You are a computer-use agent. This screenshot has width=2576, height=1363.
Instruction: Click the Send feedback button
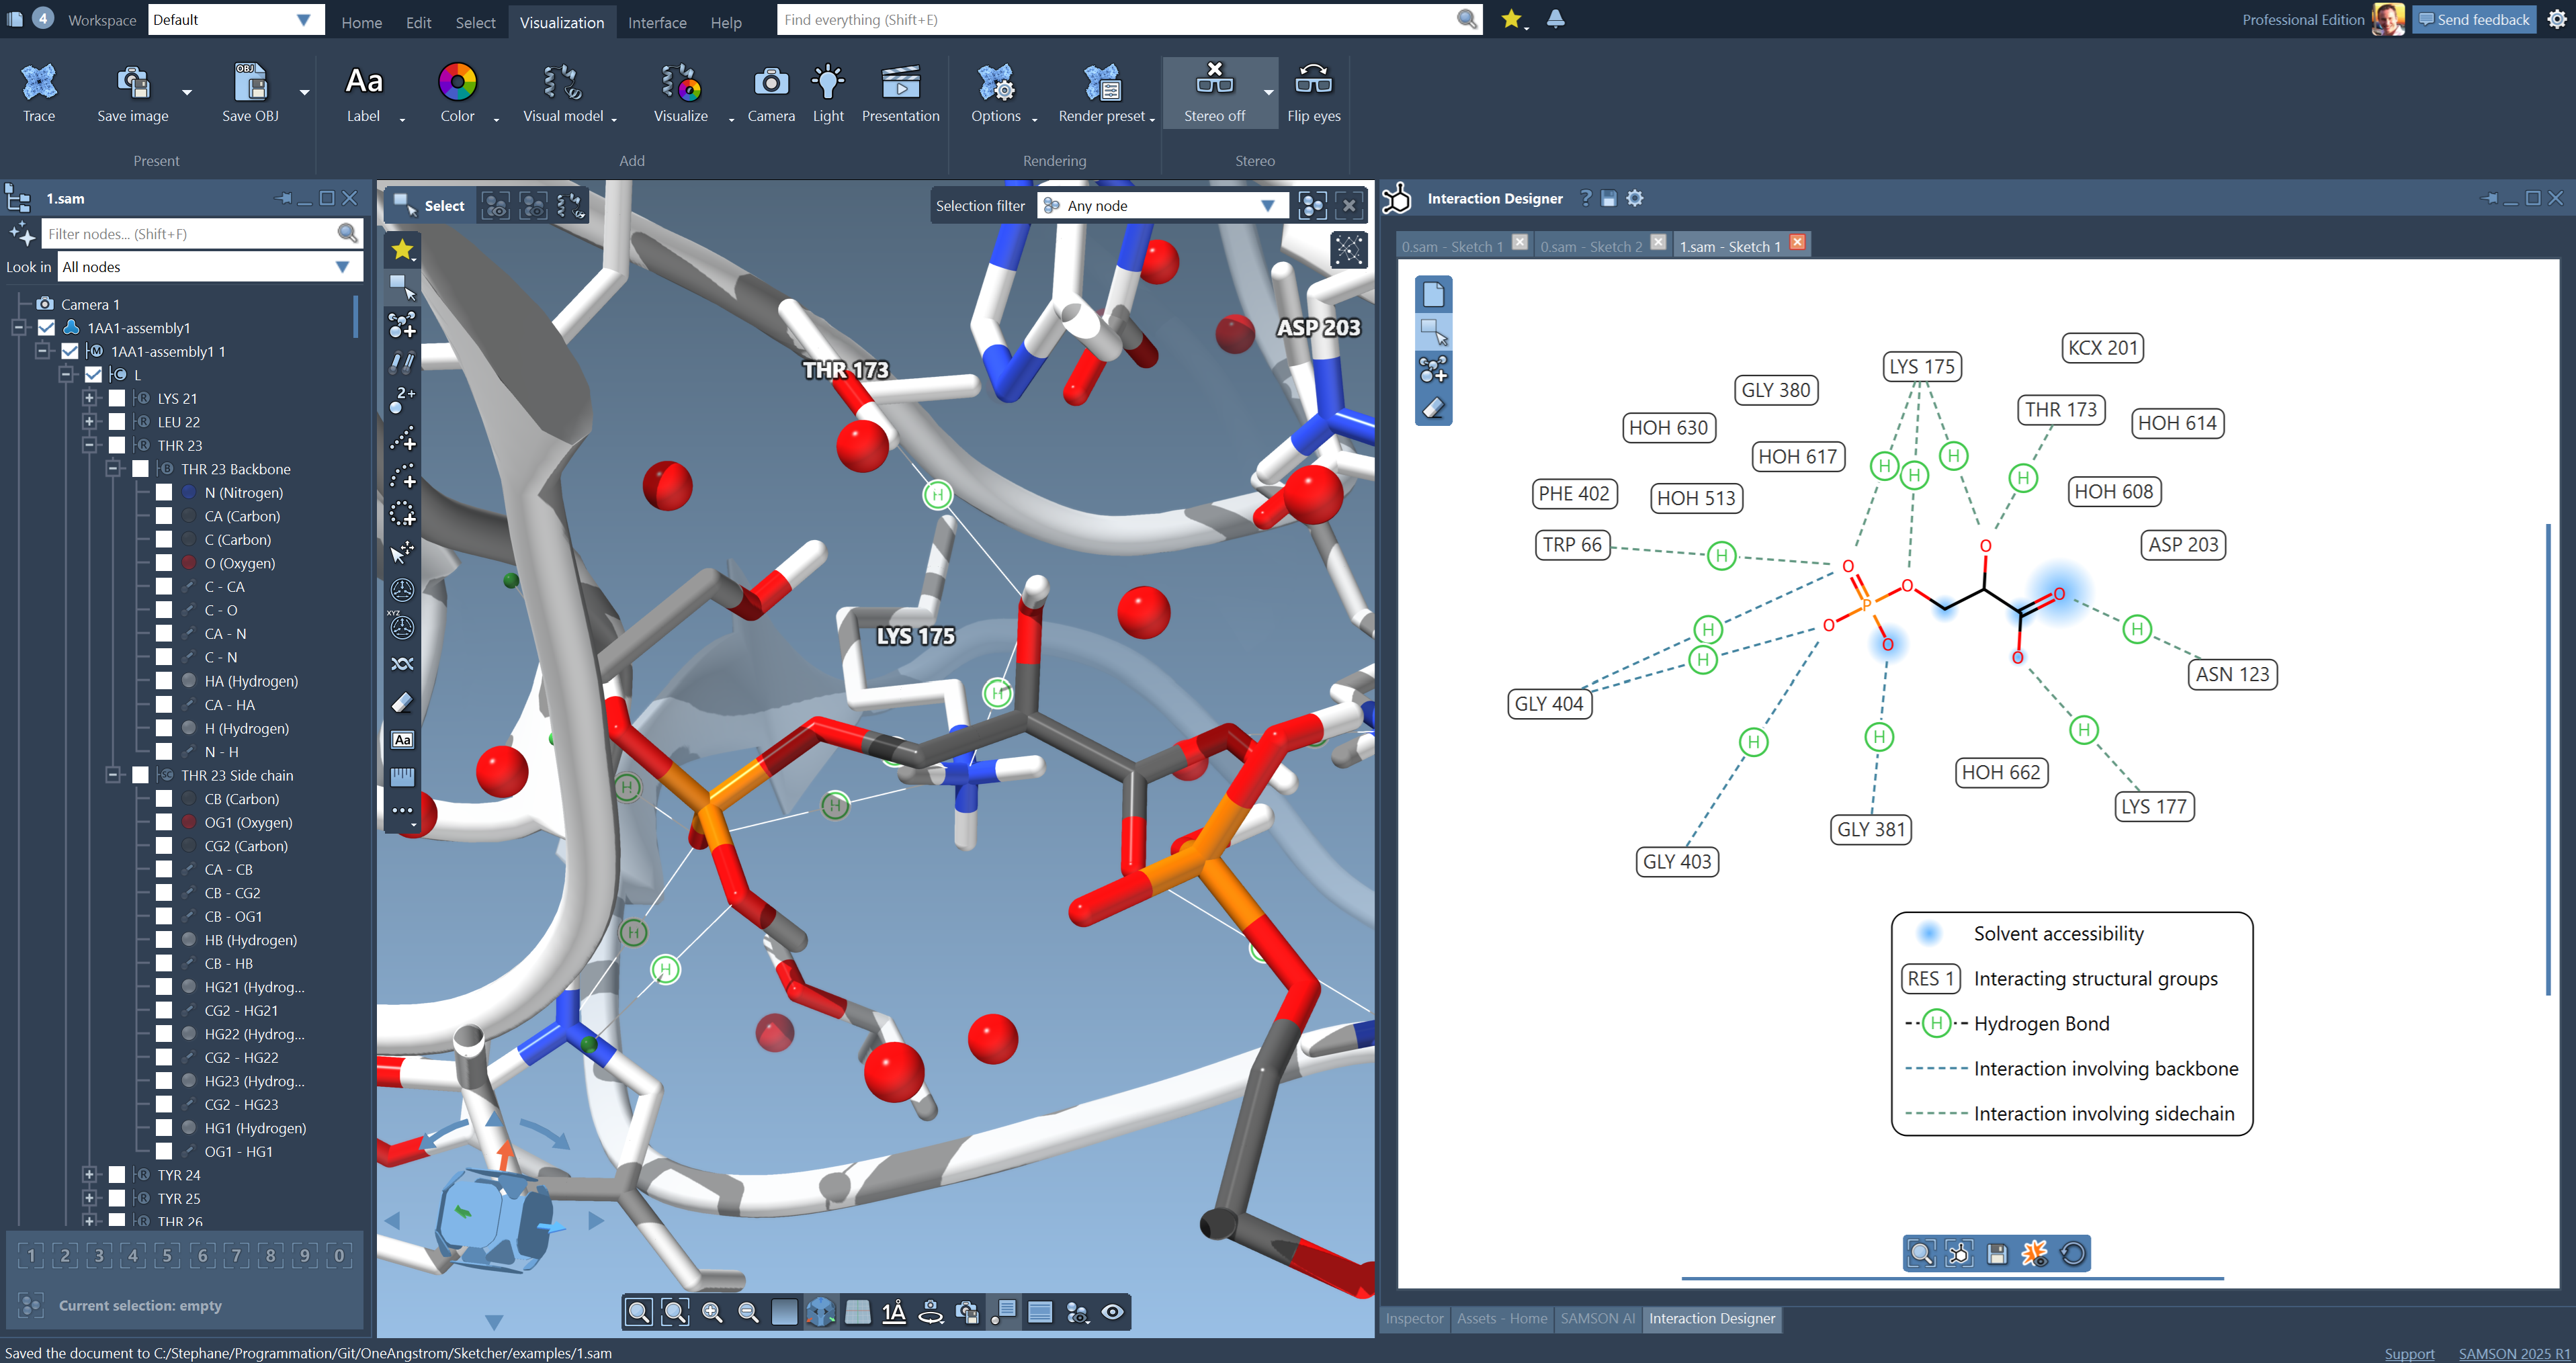click(2473, 19)
